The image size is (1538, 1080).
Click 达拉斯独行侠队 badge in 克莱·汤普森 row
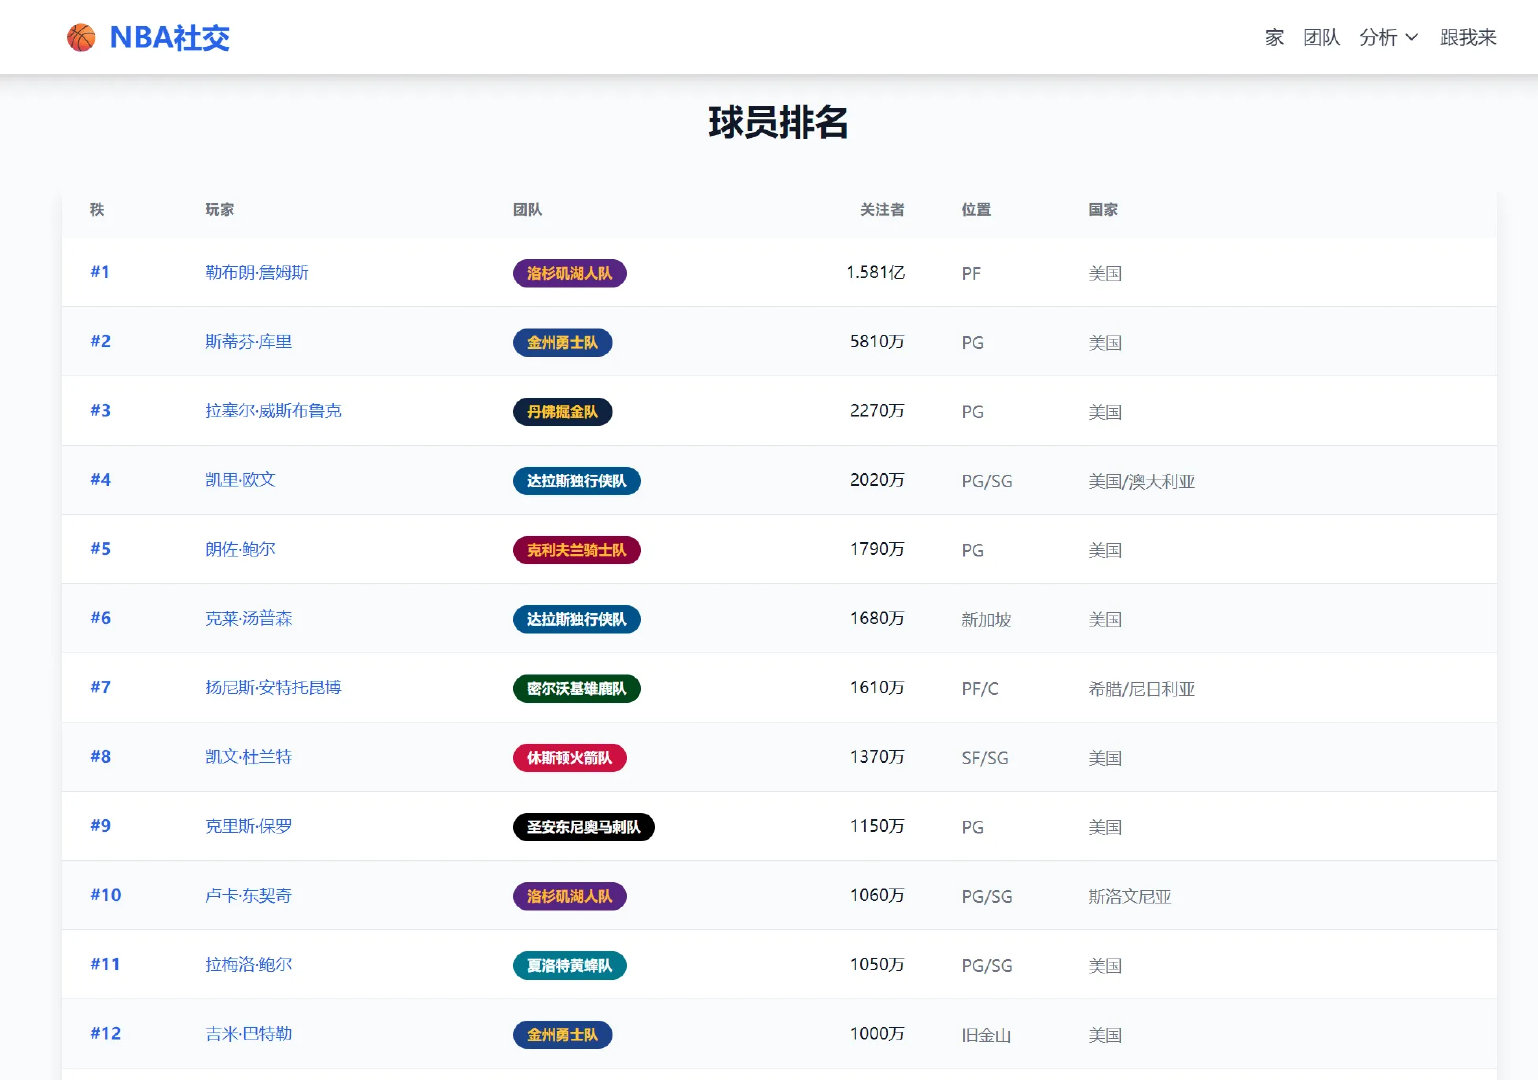(577, 619)
